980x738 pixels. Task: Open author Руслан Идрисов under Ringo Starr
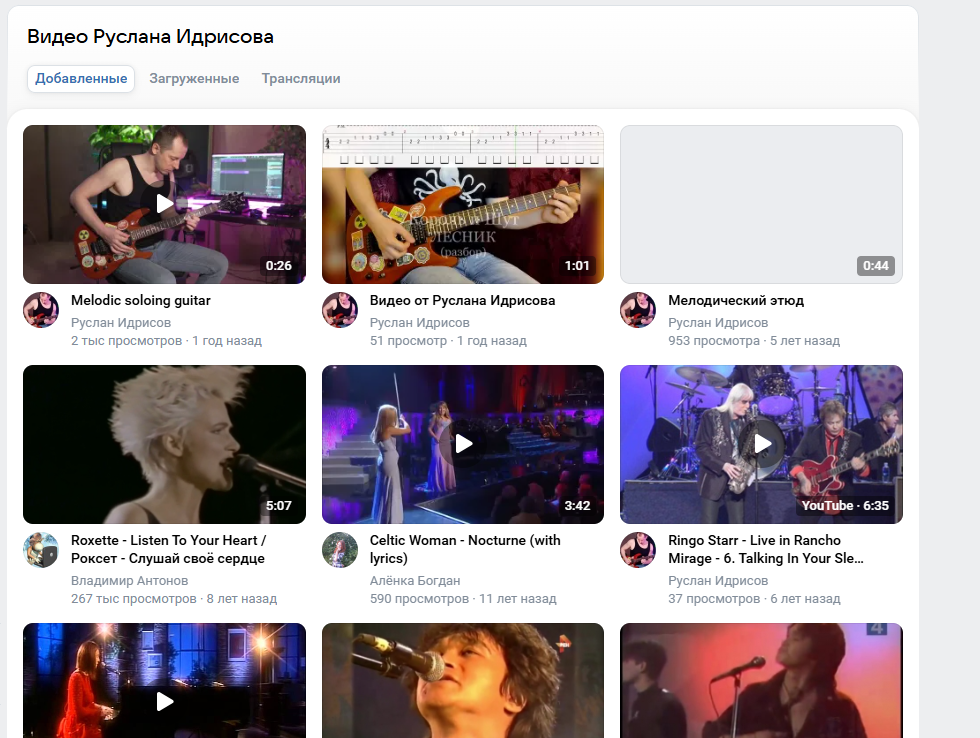pyautogui.click(x=718, y=581)
